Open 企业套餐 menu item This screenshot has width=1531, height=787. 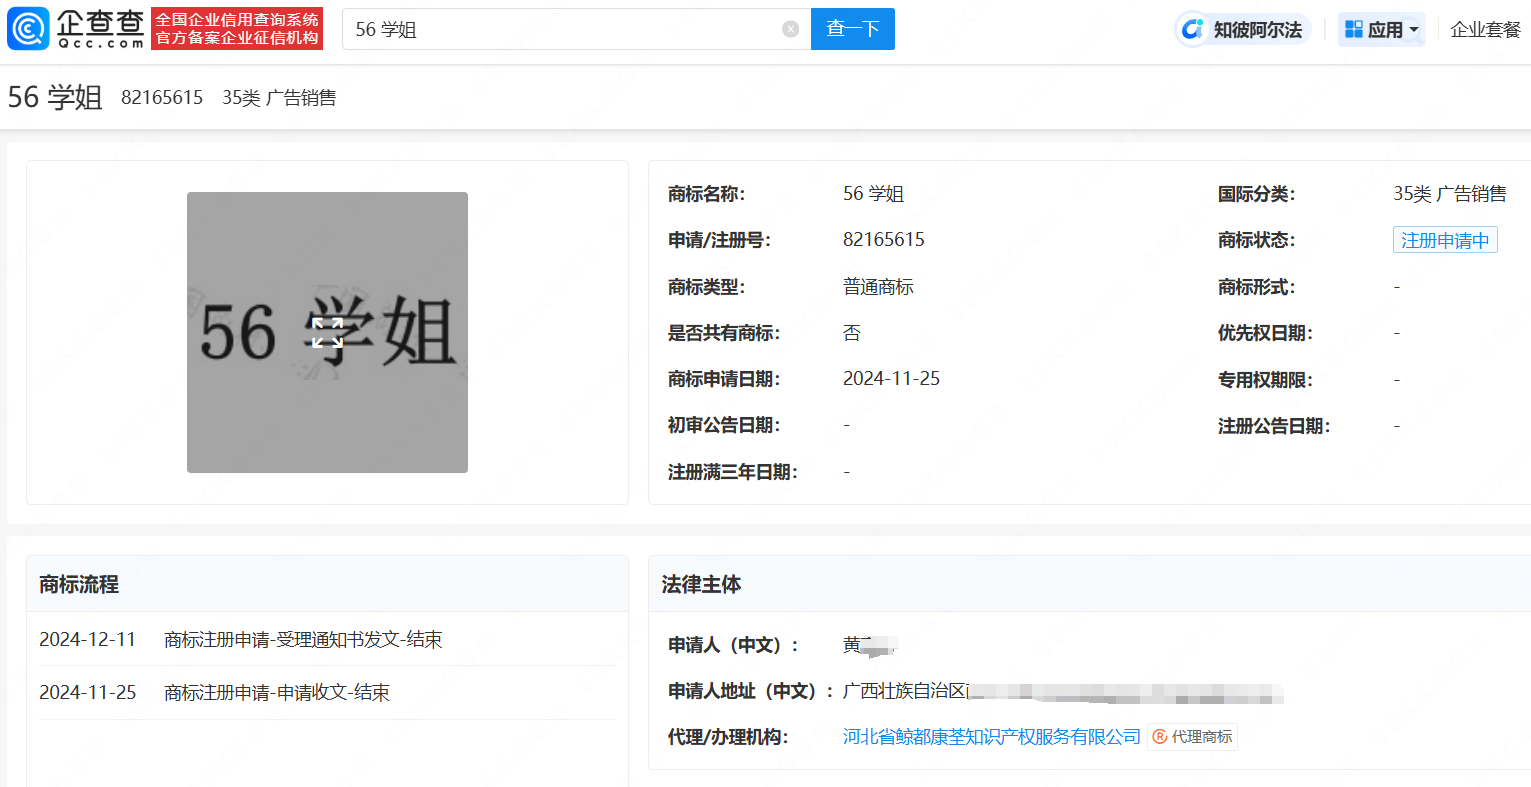click(x=1485, y=29)
